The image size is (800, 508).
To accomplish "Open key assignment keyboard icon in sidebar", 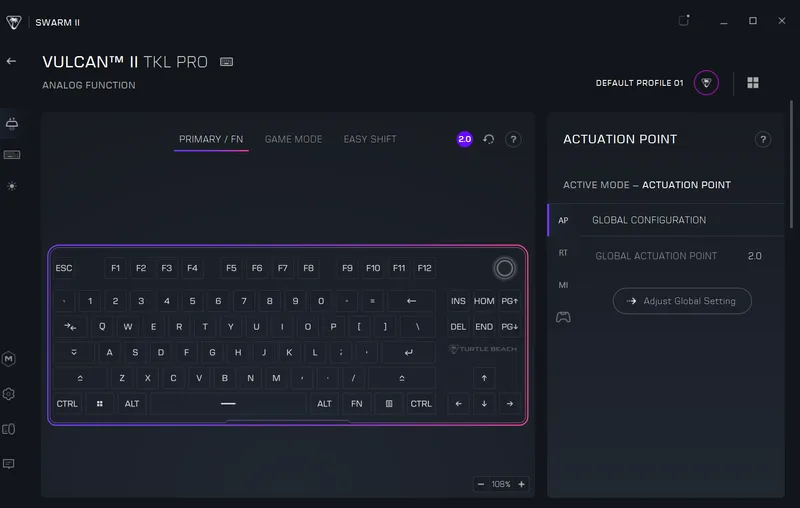I will [12, 155].
